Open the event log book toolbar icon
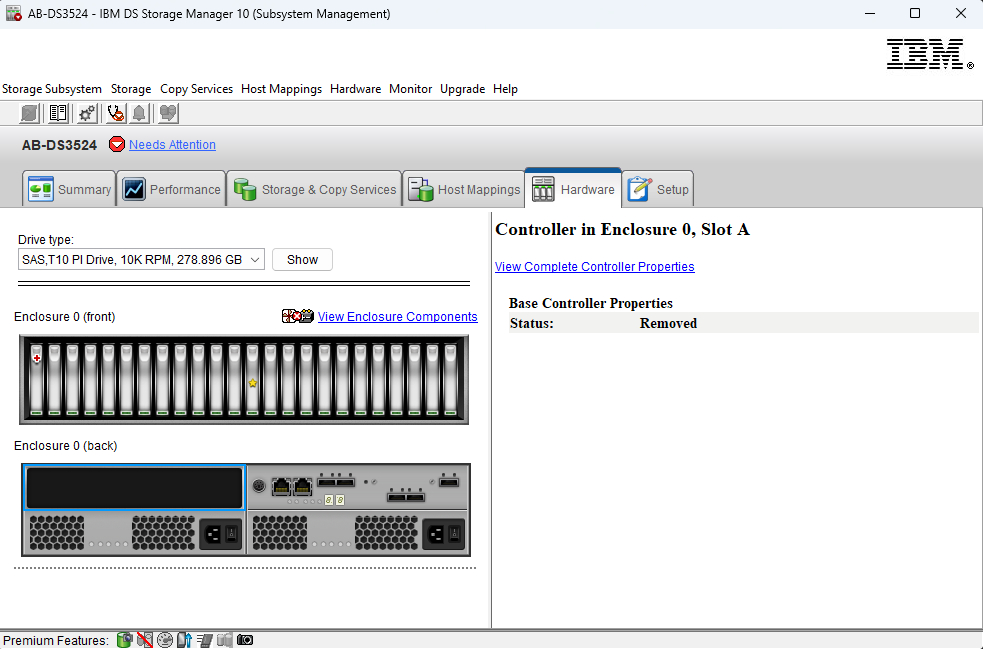The height and width of the screenshot is (649, 983). pyautogui.click(x=59, y=113)
